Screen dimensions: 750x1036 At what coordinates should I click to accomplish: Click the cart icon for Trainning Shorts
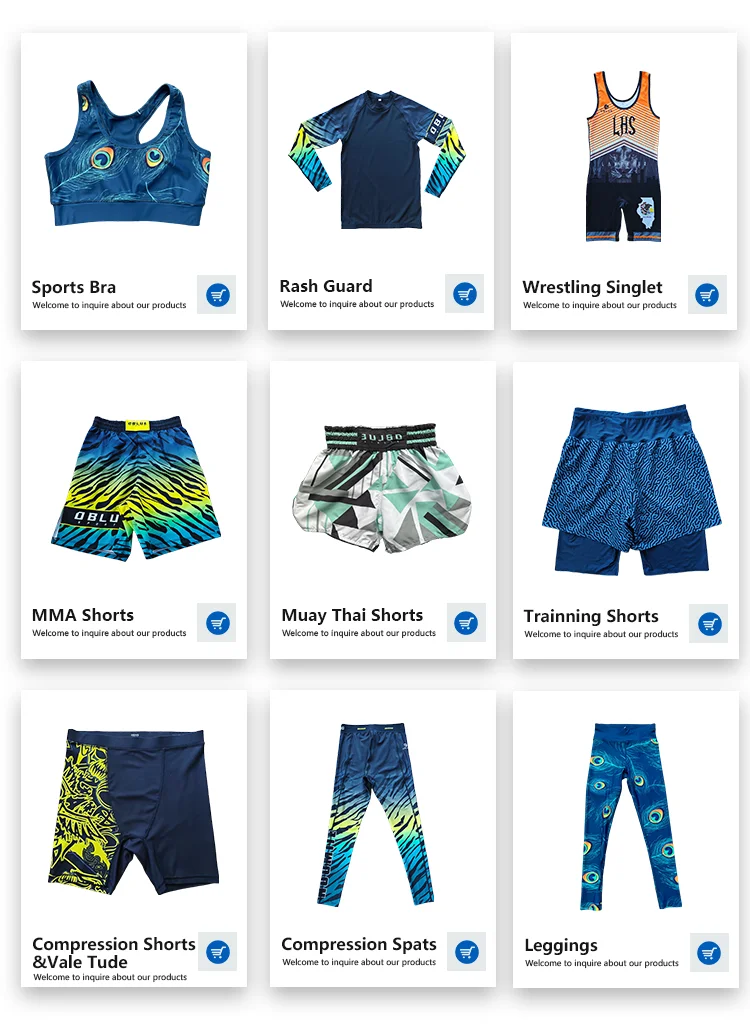(708, 624)
